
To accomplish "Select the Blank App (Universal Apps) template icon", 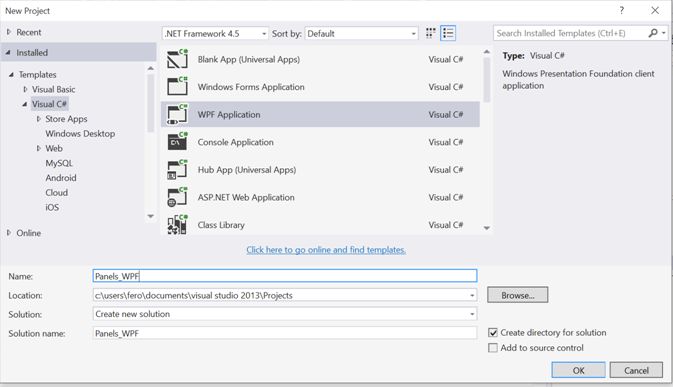I will 177,59.
